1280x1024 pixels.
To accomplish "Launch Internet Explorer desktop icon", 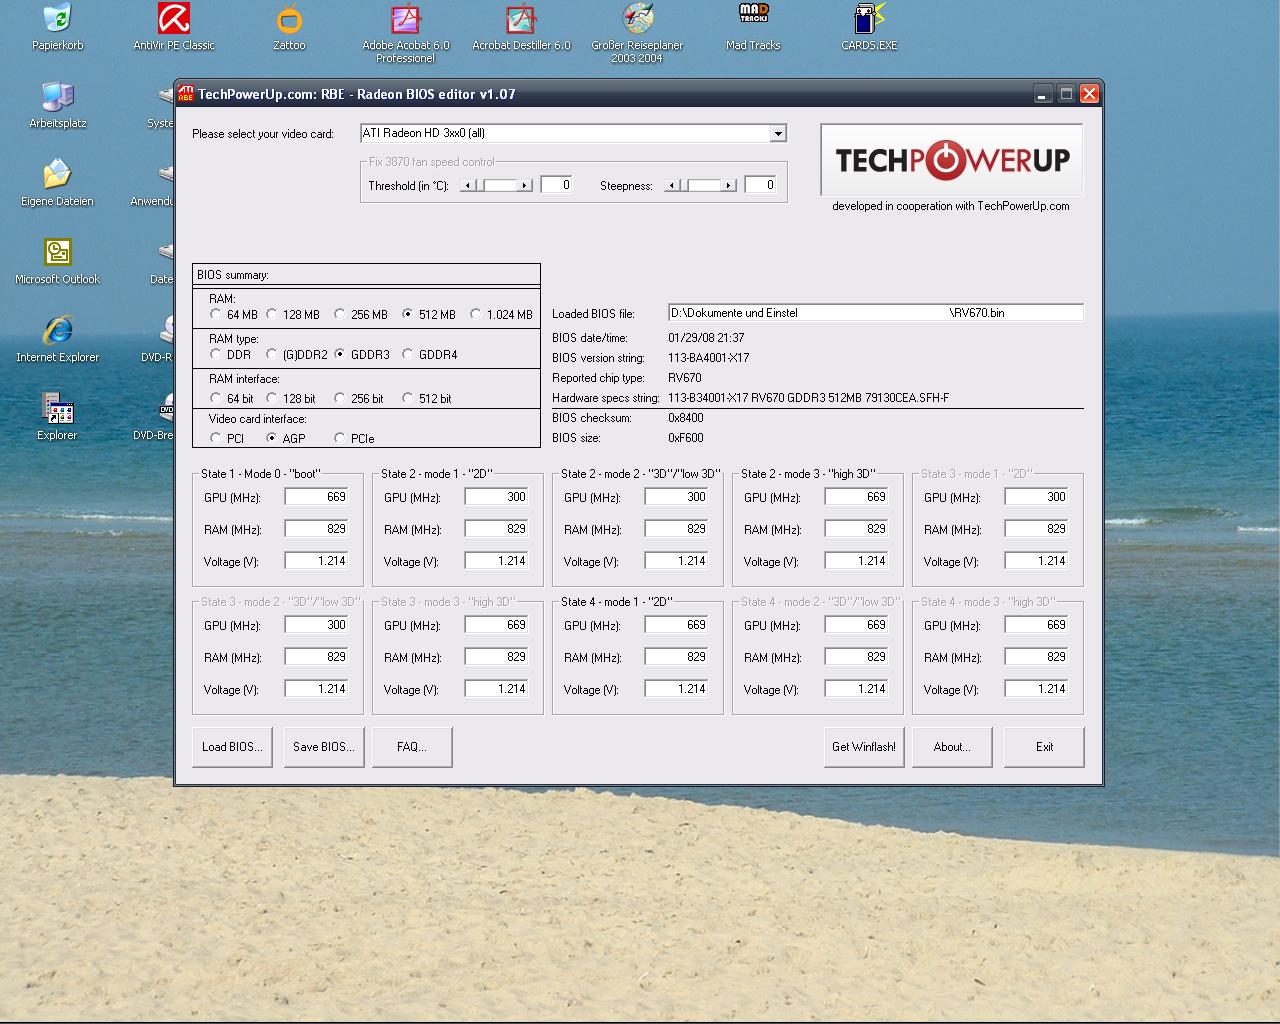I will [57, 339].
